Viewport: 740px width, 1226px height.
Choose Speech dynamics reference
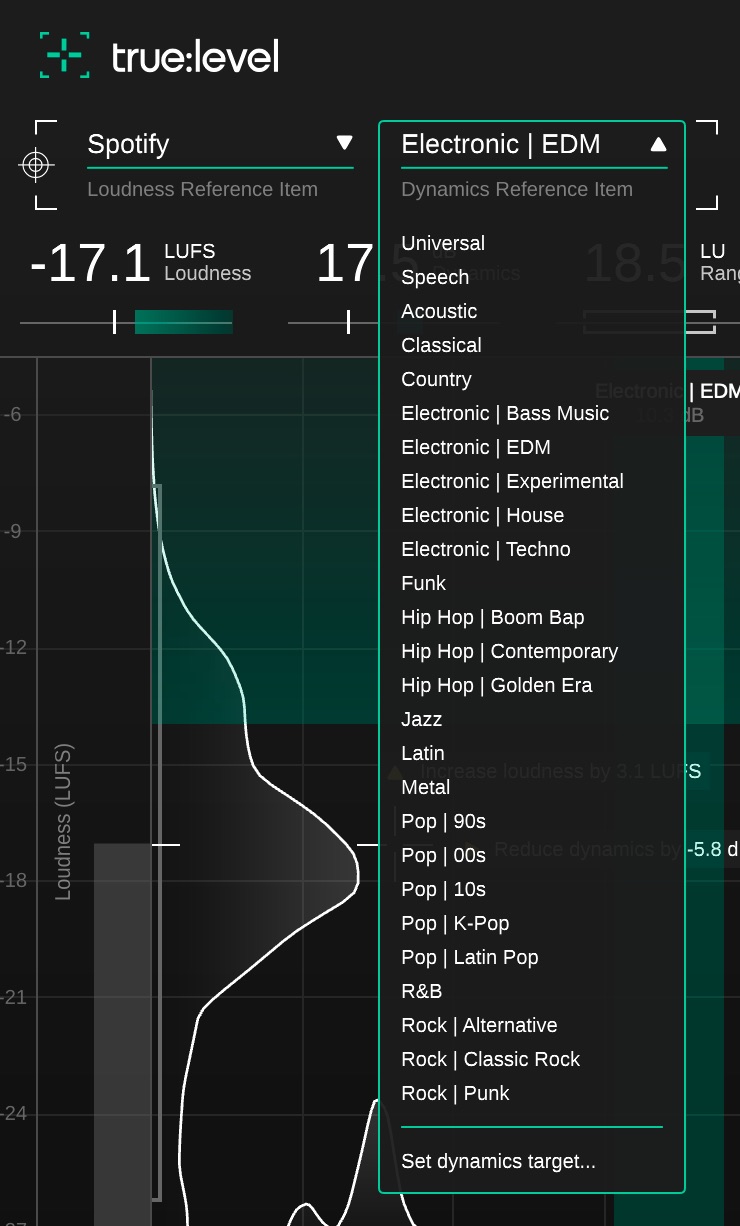coord(435,277)
